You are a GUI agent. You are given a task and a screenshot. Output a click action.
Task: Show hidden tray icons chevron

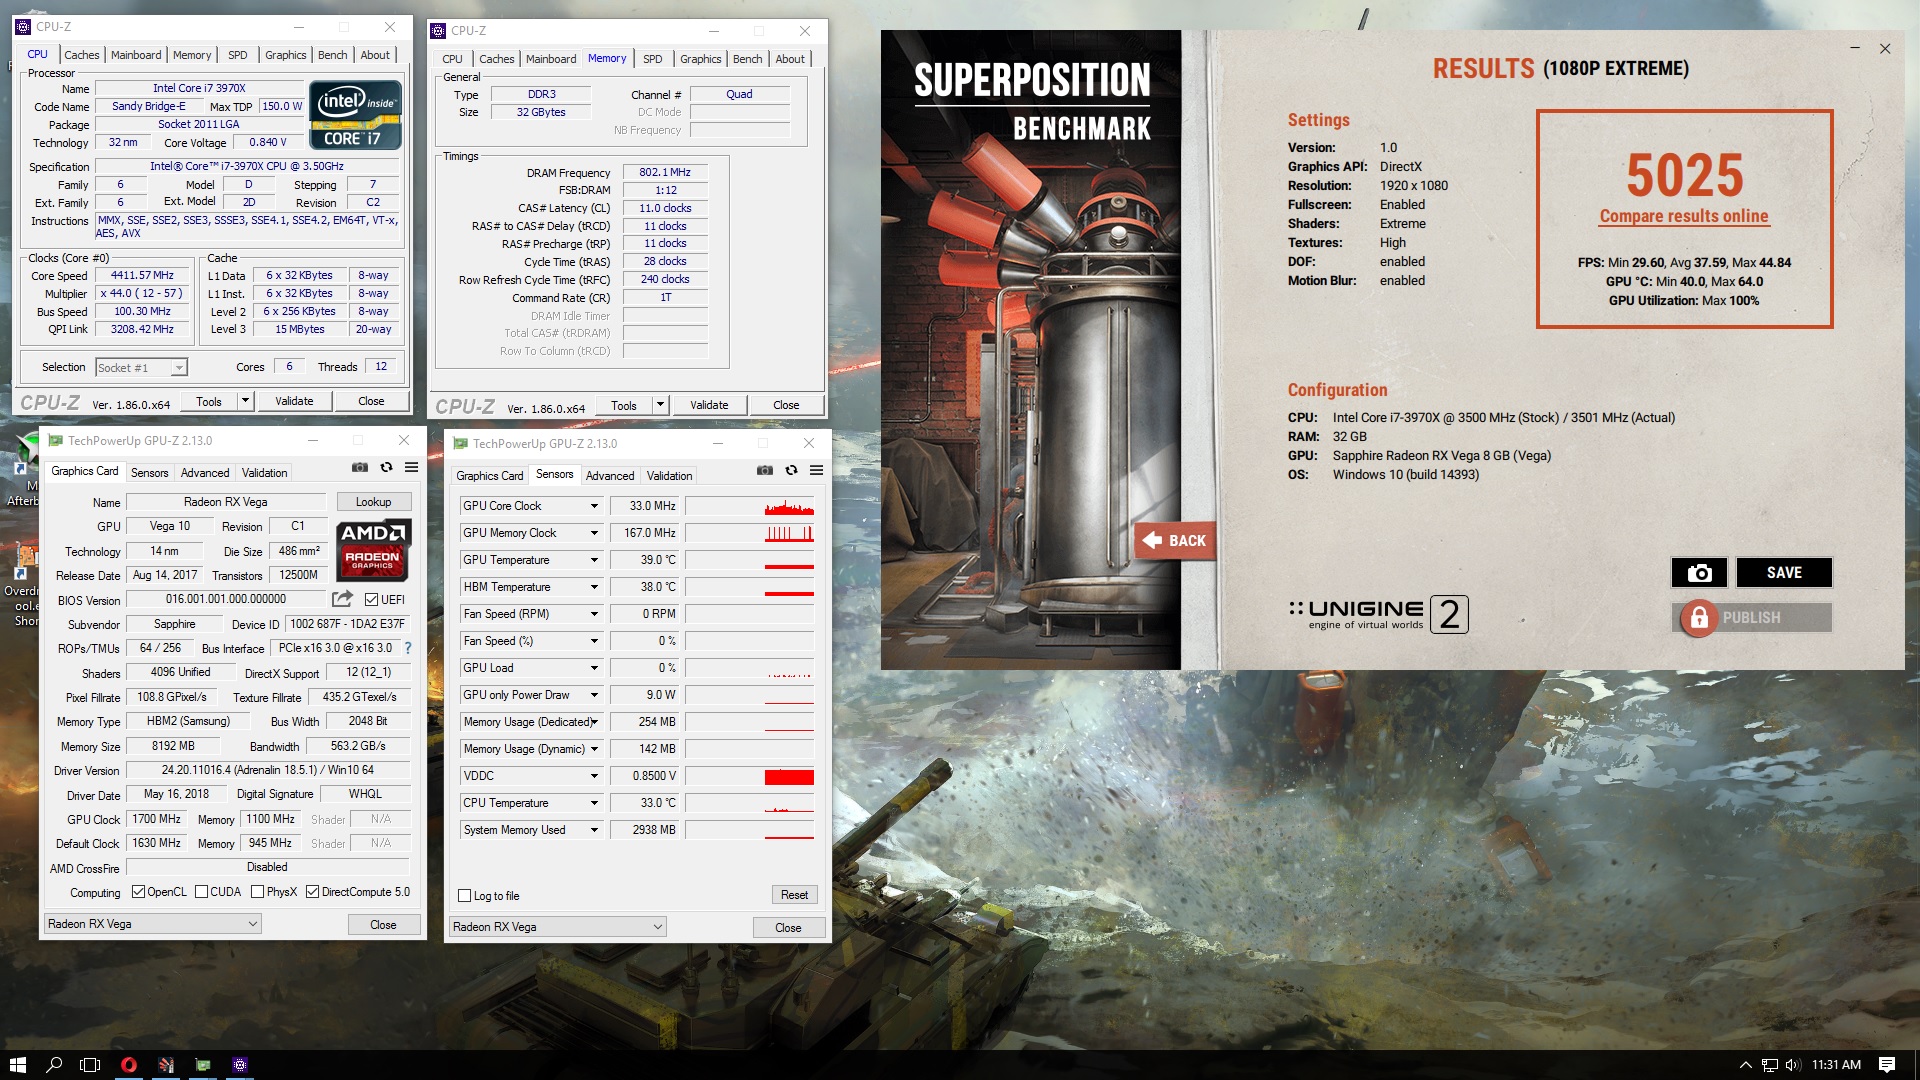1746,1065
